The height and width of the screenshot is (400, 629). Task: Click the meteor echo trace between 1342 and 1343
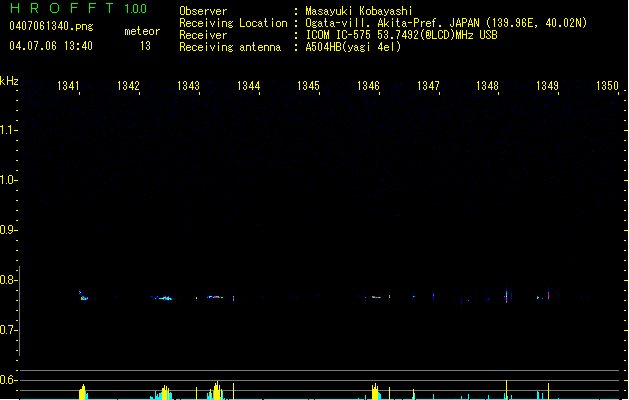(163, 298)
